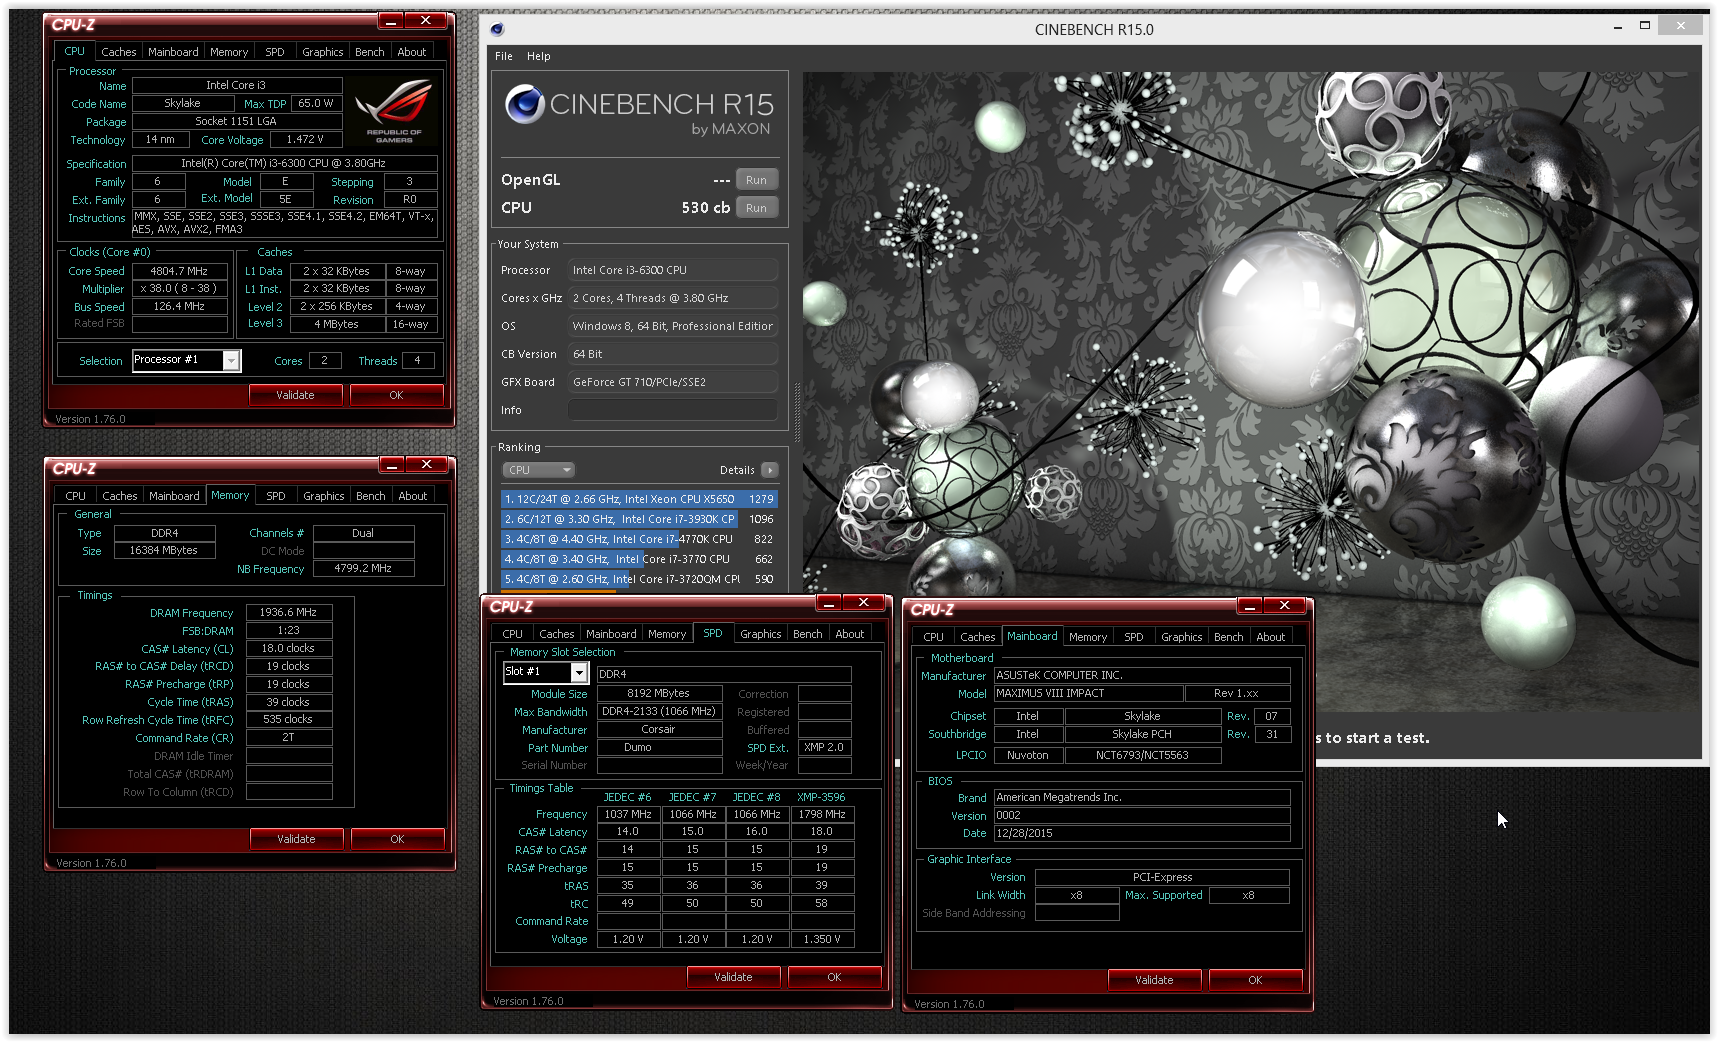Minimize the CPU-Z Memory window
Screen dimensions: 1718x1042
392,465
